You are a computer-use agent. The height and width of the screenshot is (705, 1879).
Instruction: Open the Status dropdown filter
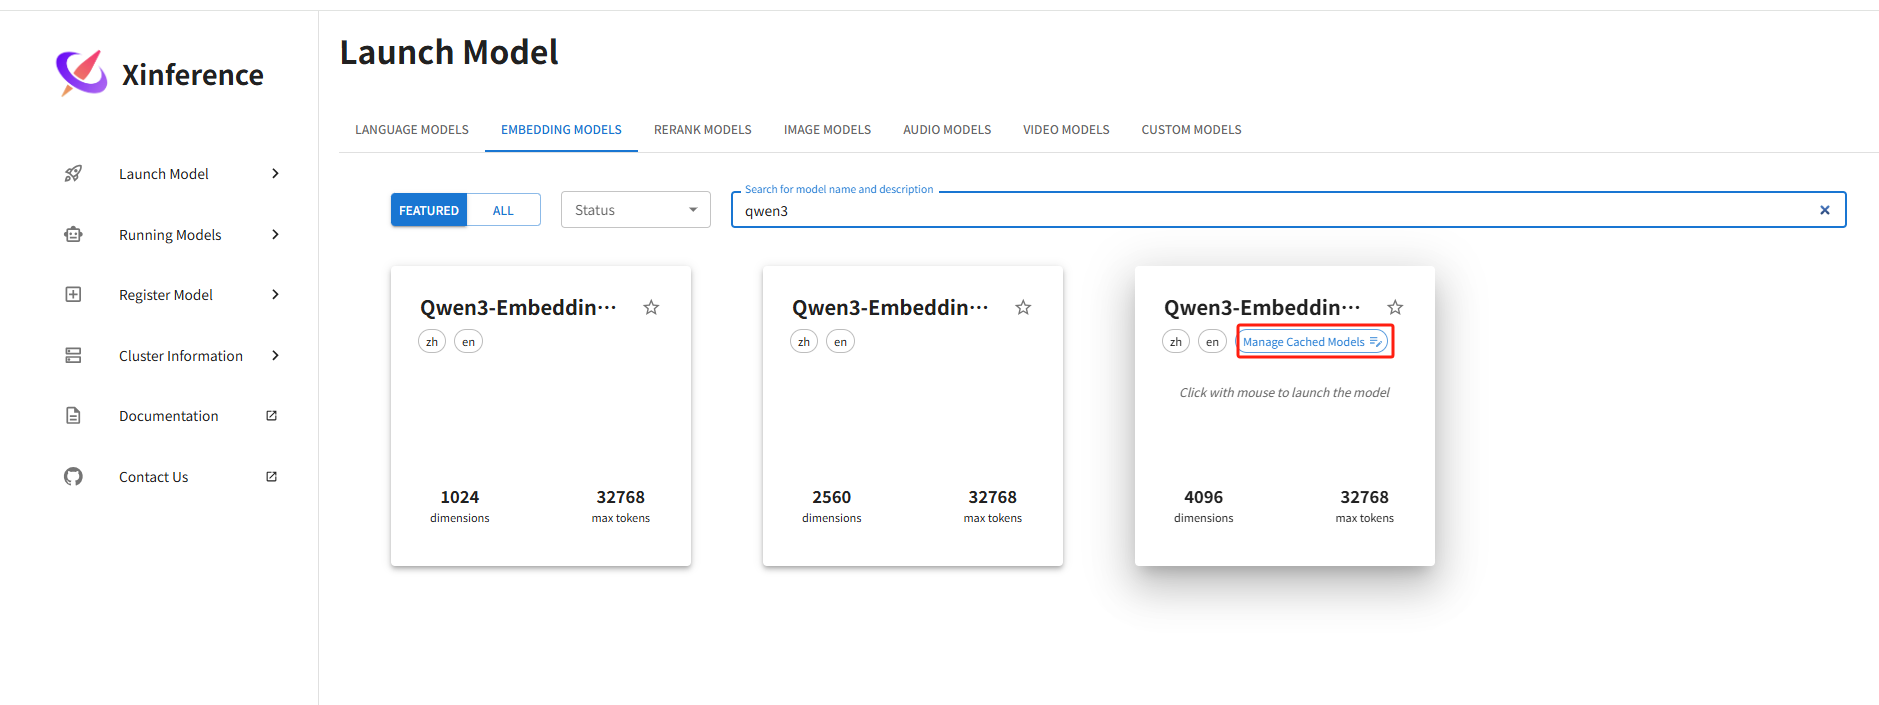click(x=636, y=210)
